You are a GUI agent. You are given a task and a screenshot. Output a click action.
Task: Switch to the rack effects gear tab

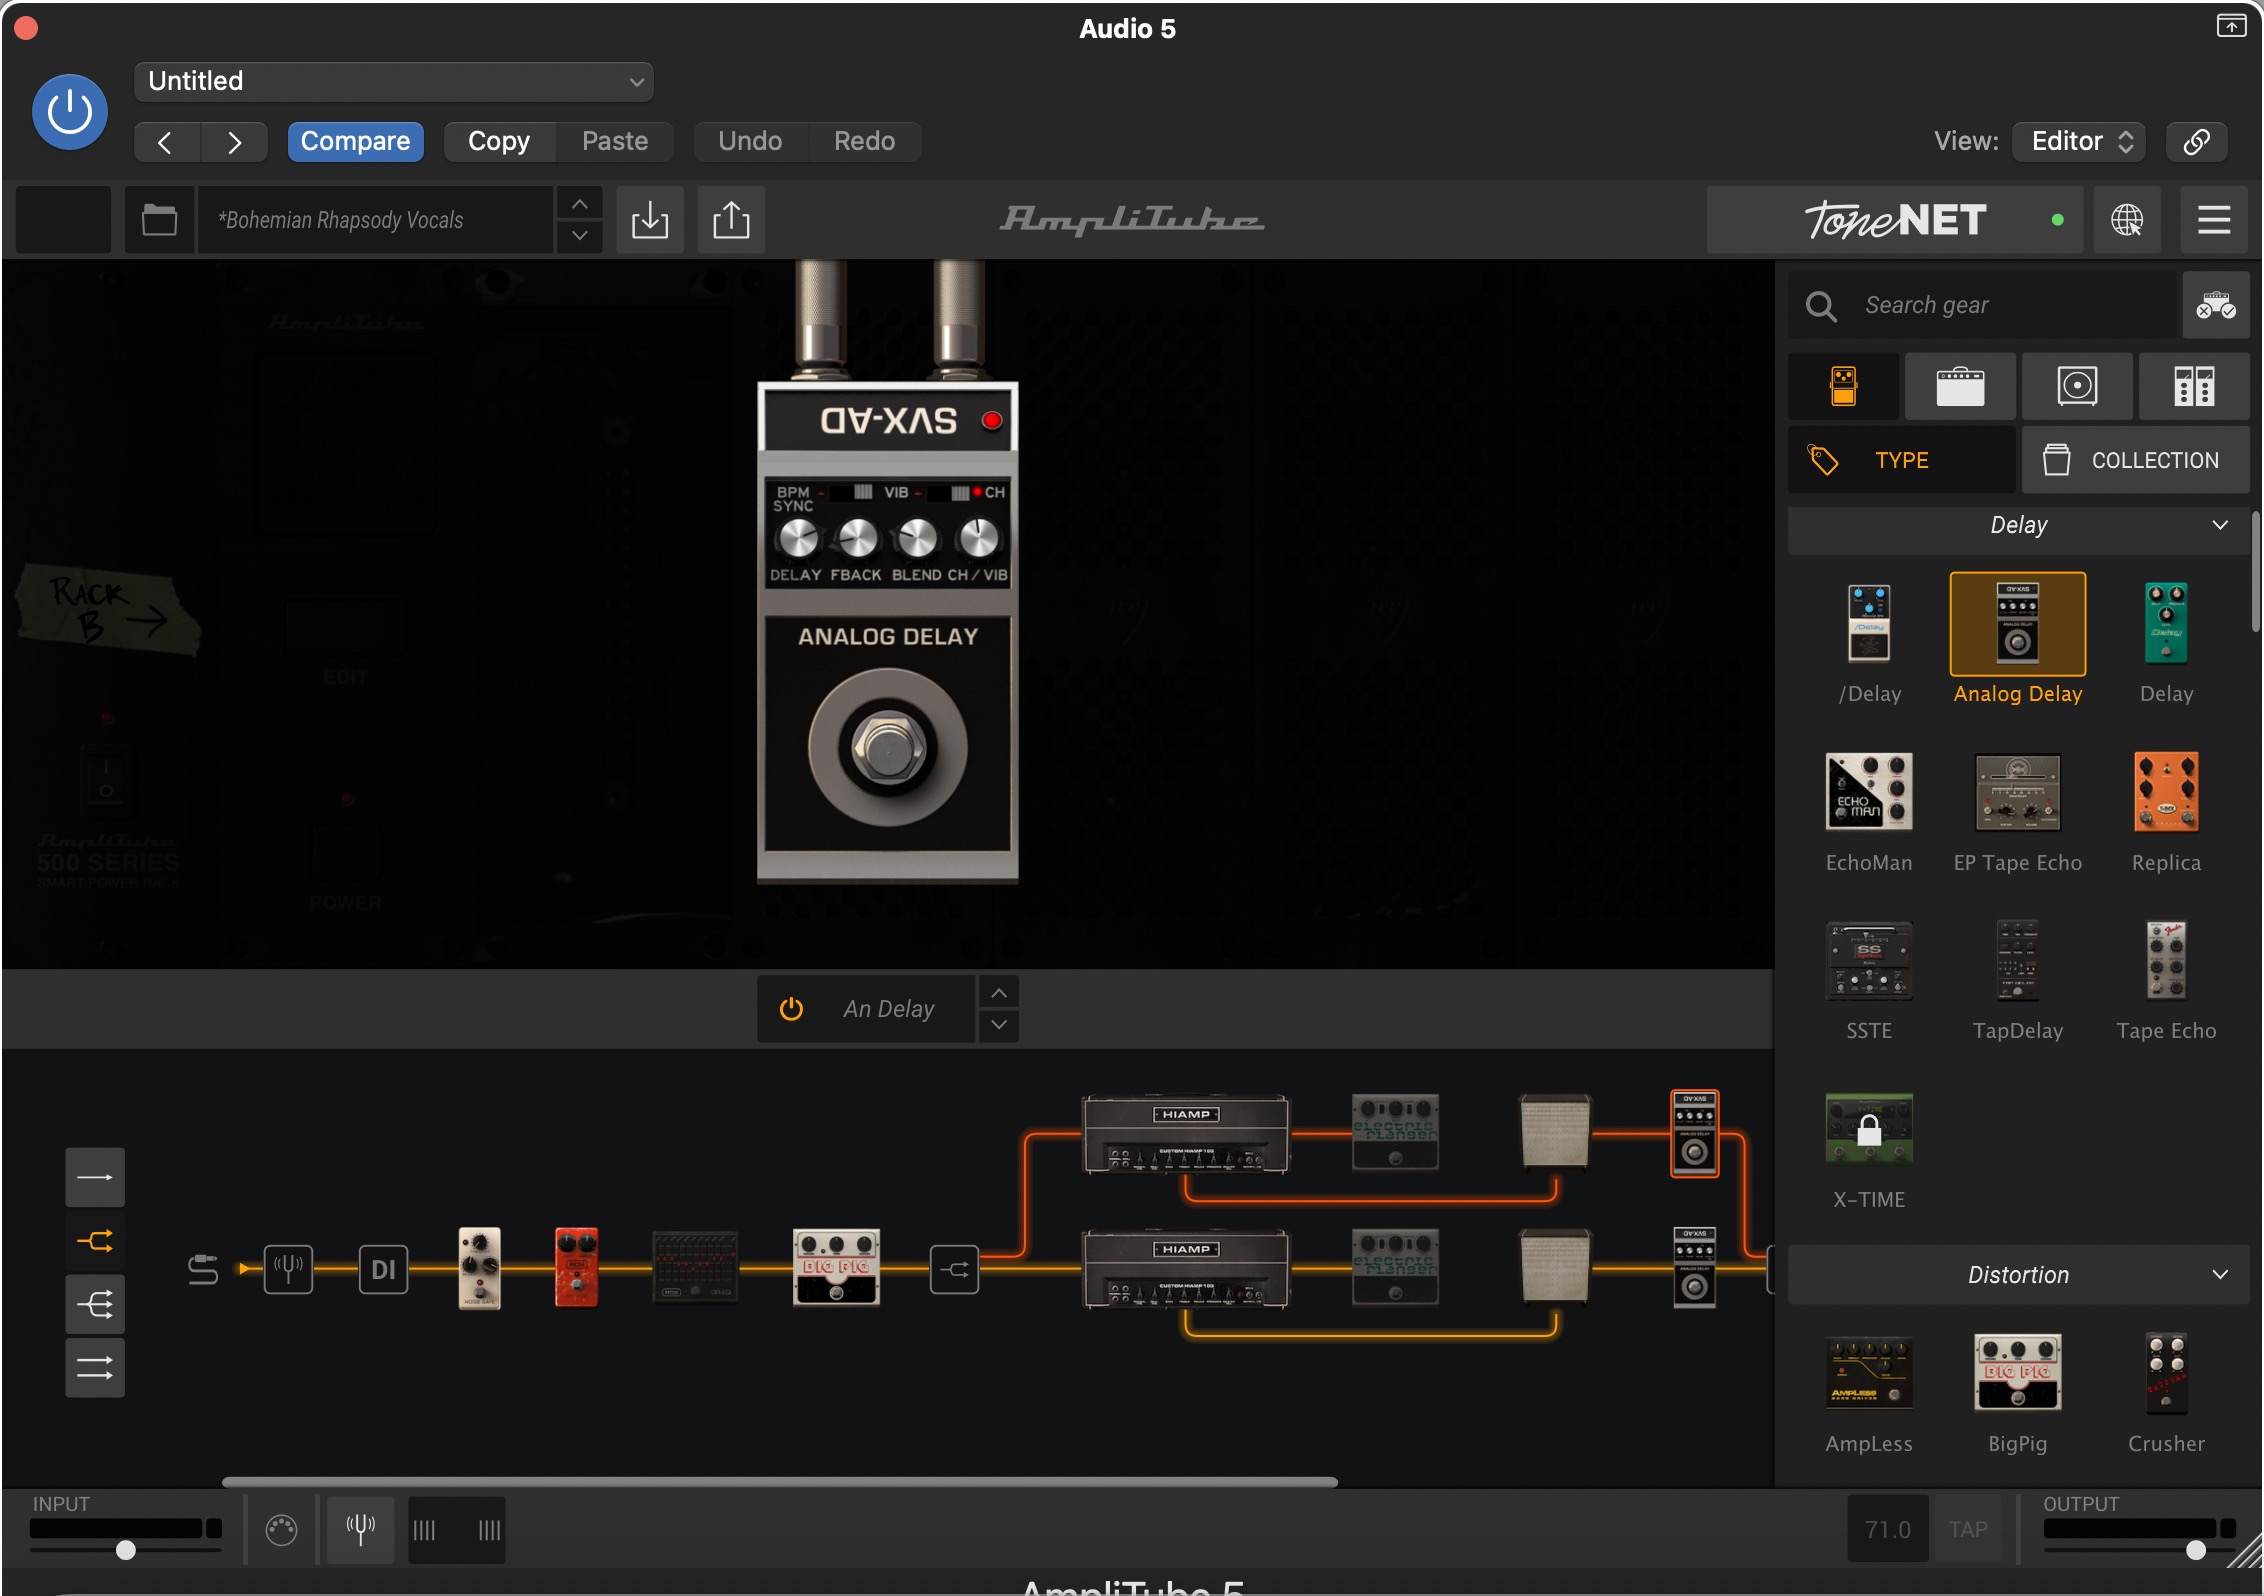tap(2194, 386)
